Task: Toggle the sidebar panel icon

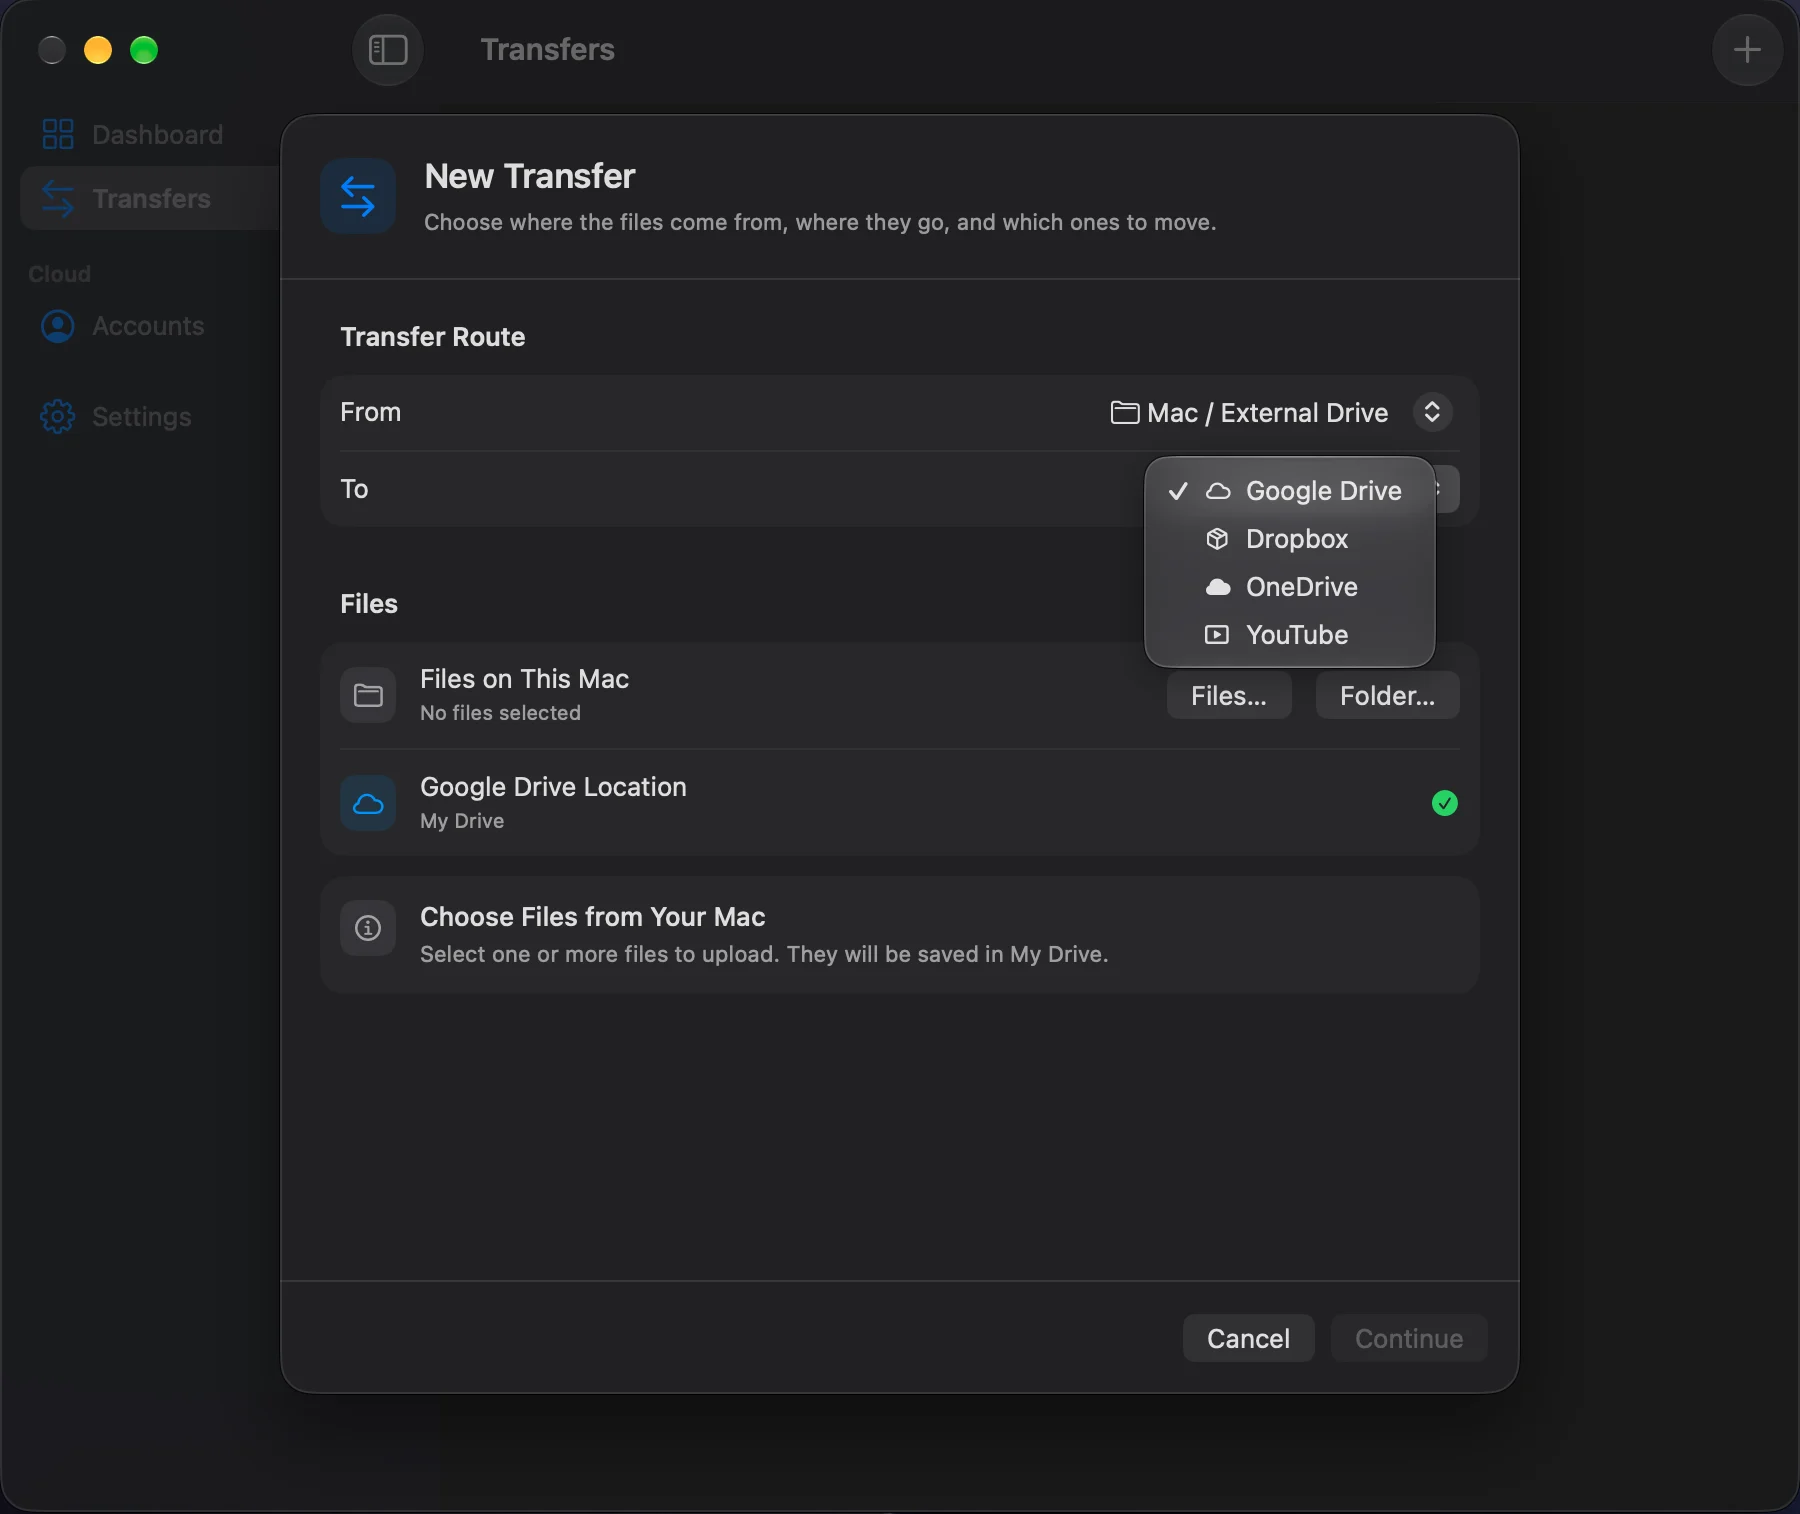Action: tap(388, 50)
